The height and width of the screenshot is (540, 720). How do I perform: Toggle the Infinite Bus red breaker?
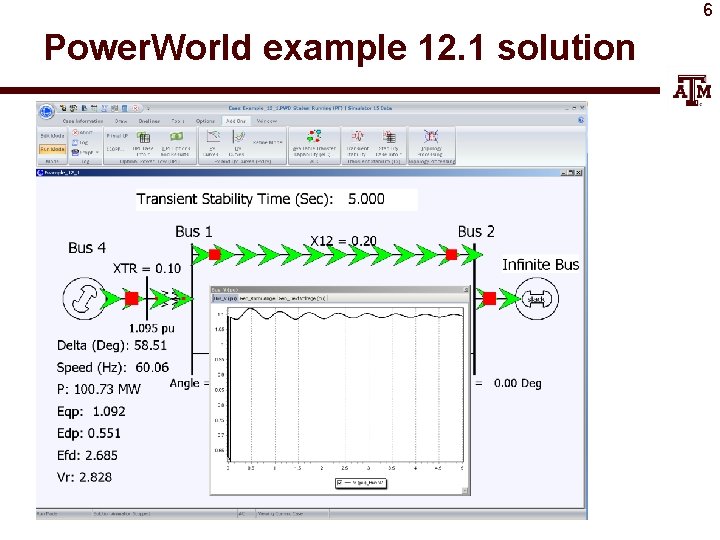click(x=489, y=298)
